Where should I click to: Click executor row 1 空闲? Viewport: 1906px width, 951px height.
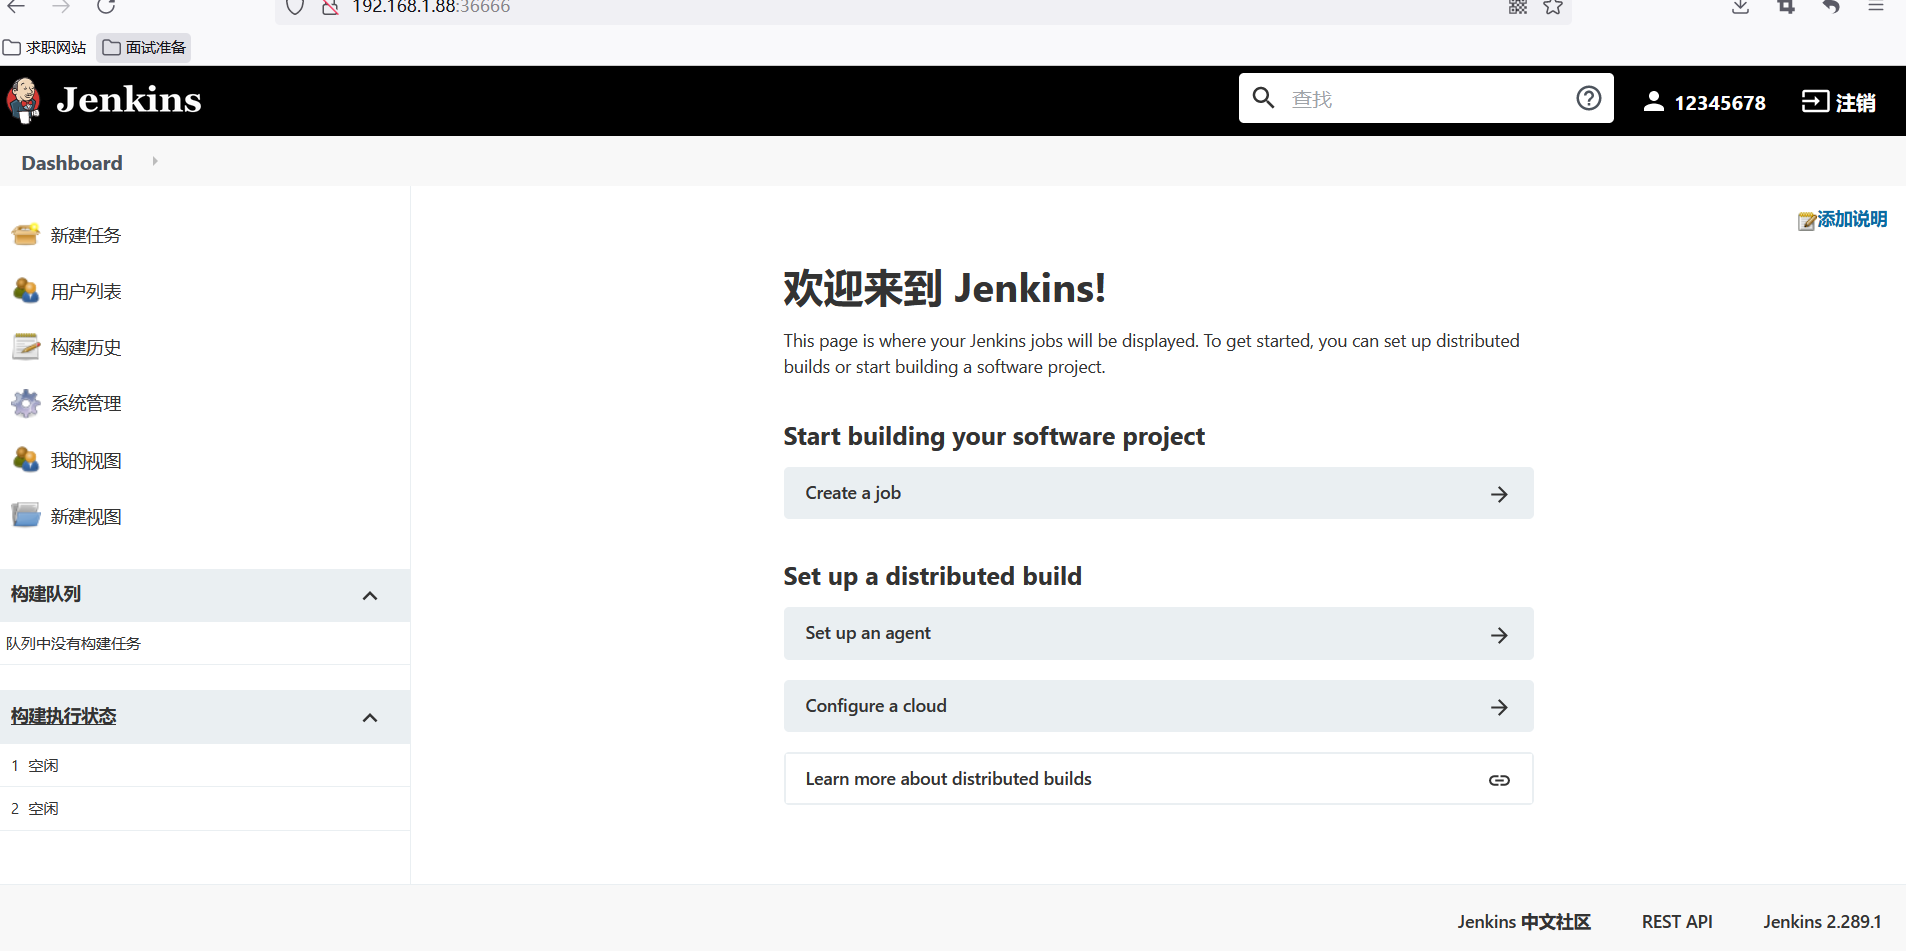click(205, 765)
